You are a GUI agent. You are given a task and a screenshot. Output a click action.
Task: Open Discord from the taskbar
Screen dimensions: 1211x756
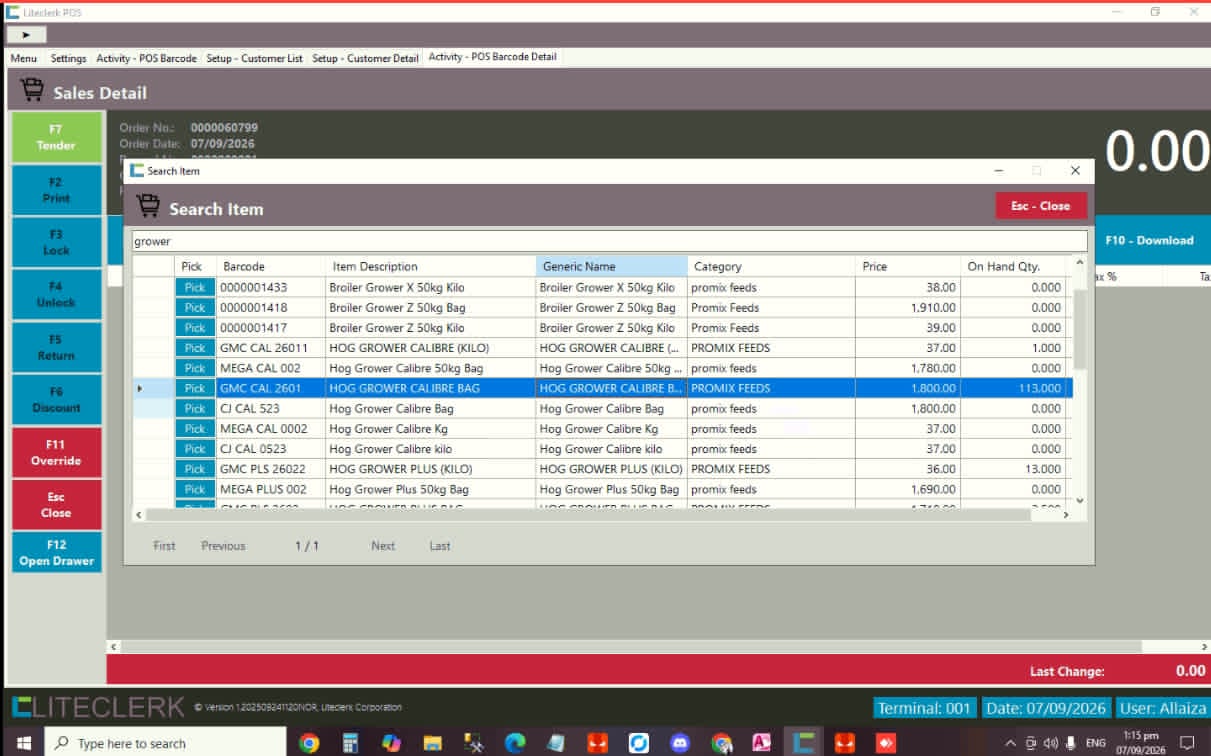pyautogui.click(x=680, y=743)
